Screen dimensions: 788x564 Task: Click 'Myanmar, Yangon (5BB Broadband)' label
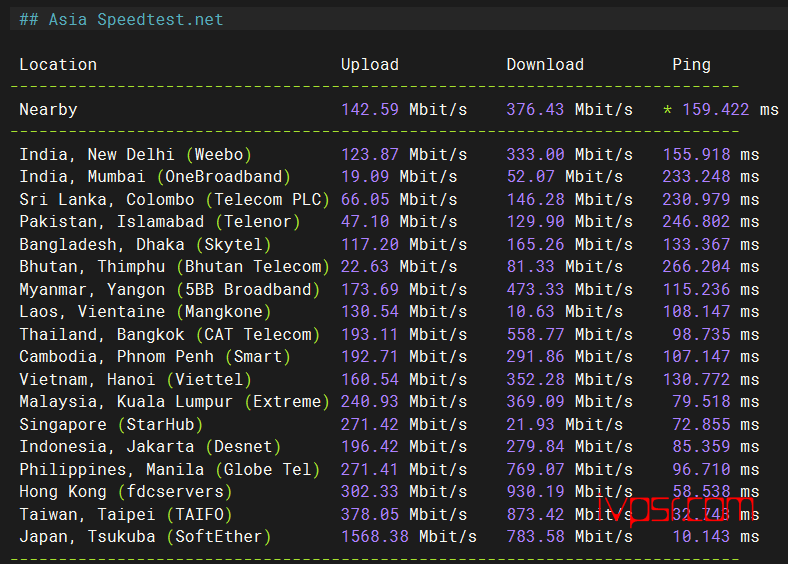170,290
